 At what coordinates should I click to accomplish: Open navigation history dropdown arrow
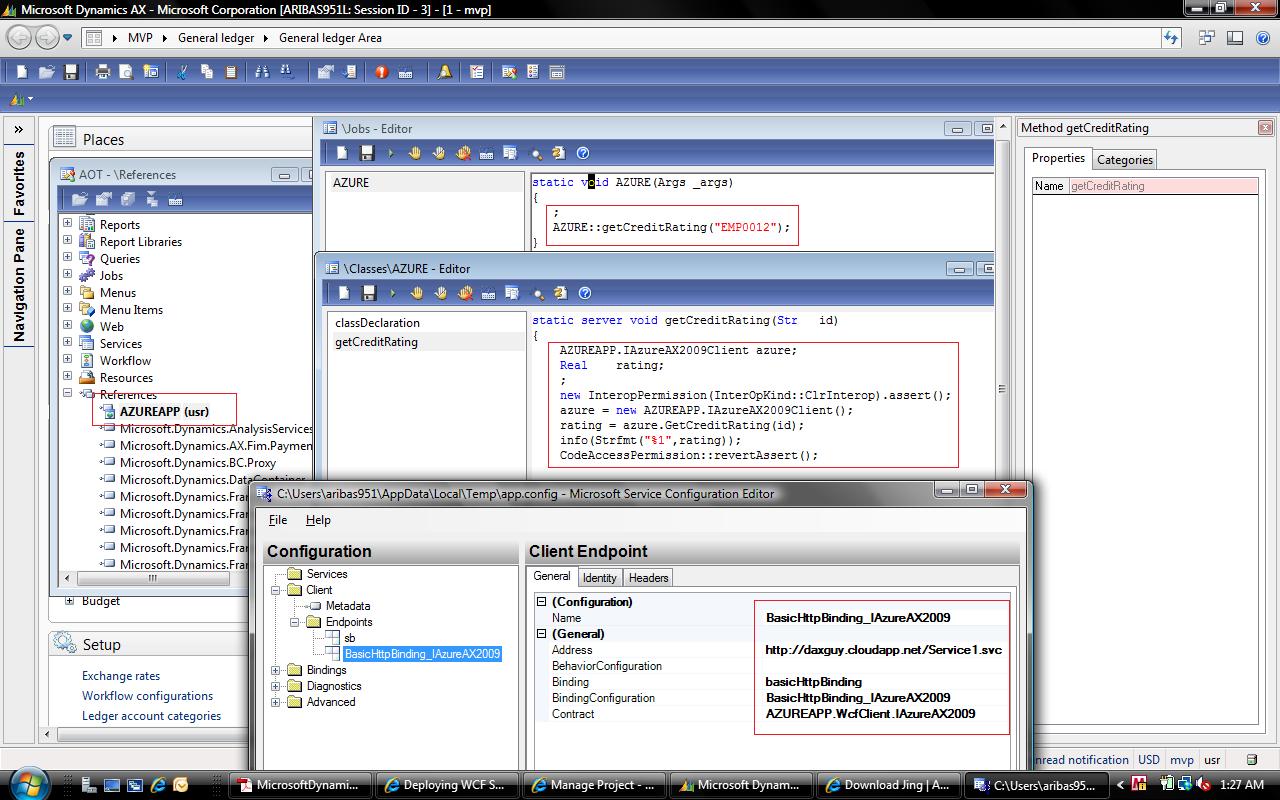[68, 38]
